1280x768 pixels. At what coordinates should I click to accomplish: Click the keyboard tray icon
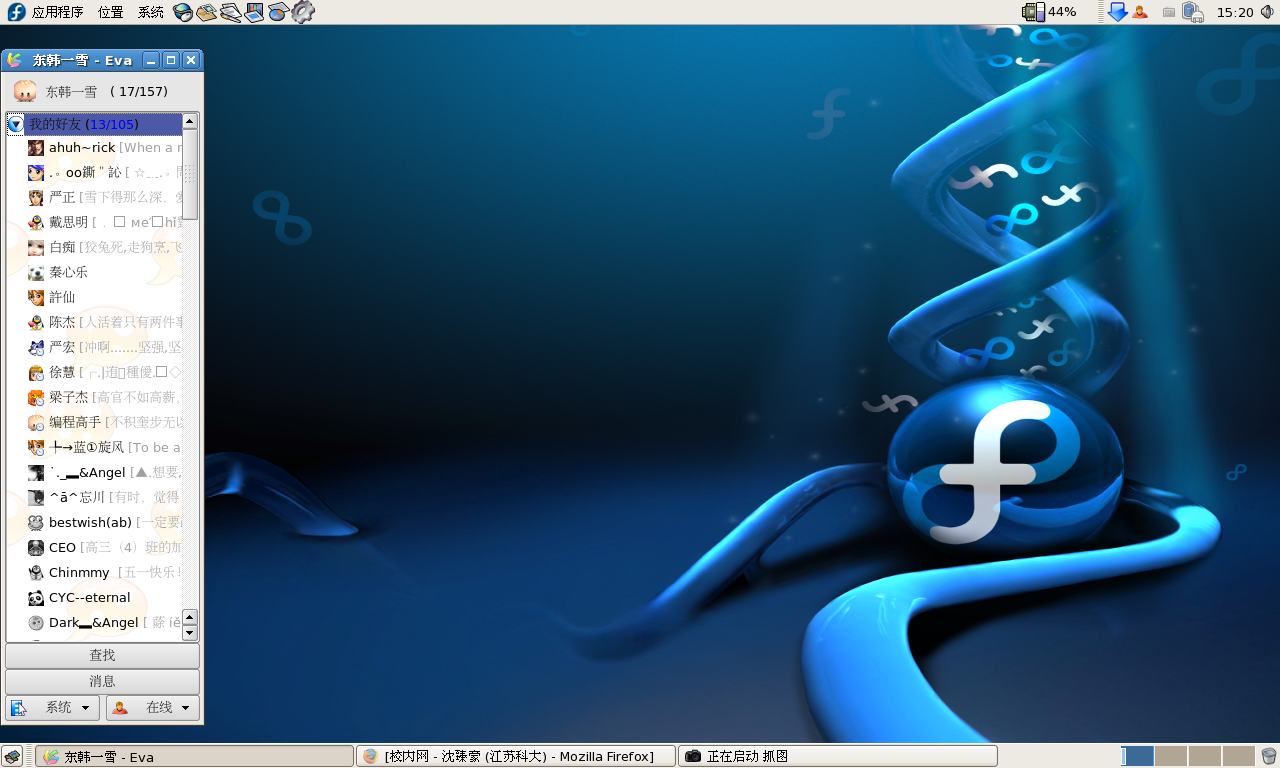point(1168,13)
